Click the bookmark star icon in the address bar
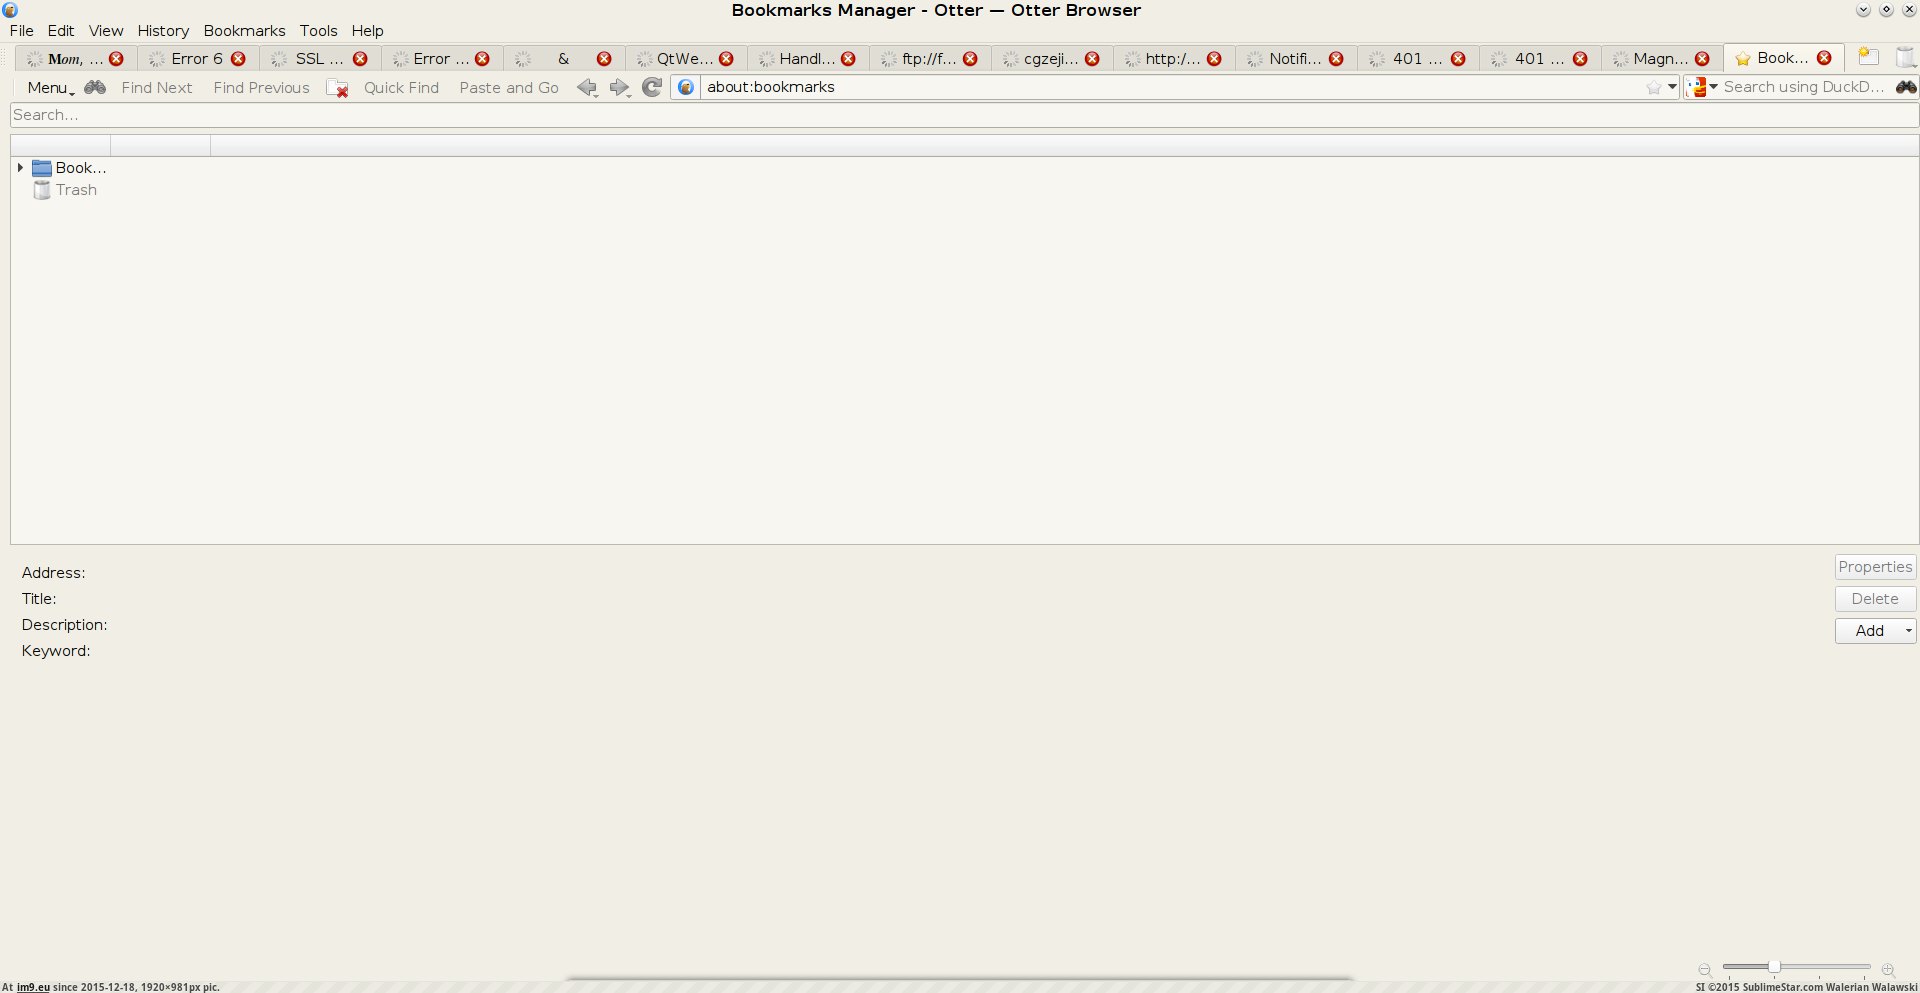1920x993 pixels. (1654, 88)
